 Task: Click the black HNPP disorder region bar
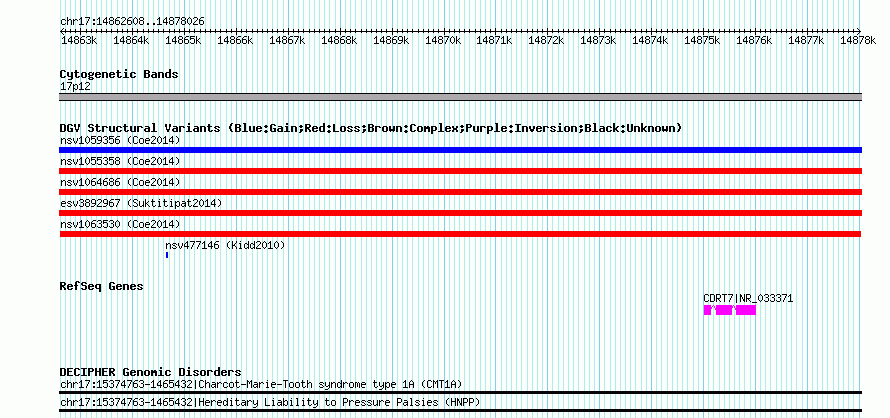[x=460, y=411]
